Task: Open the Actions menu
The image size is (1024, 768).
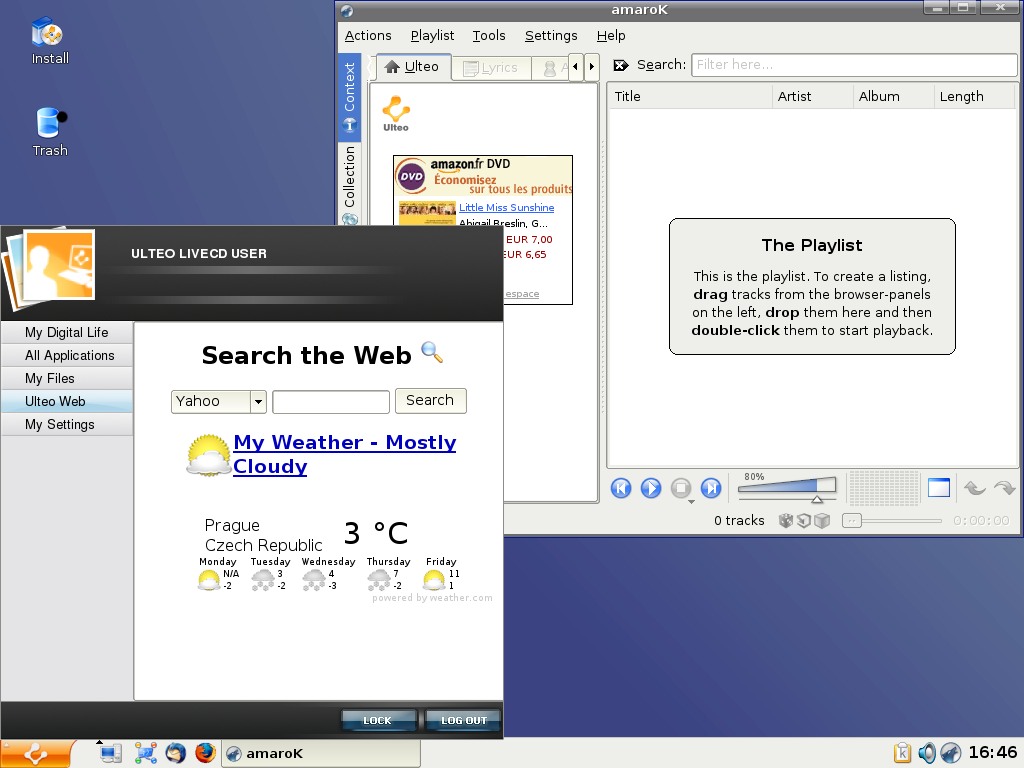Action: coord(368,36)
